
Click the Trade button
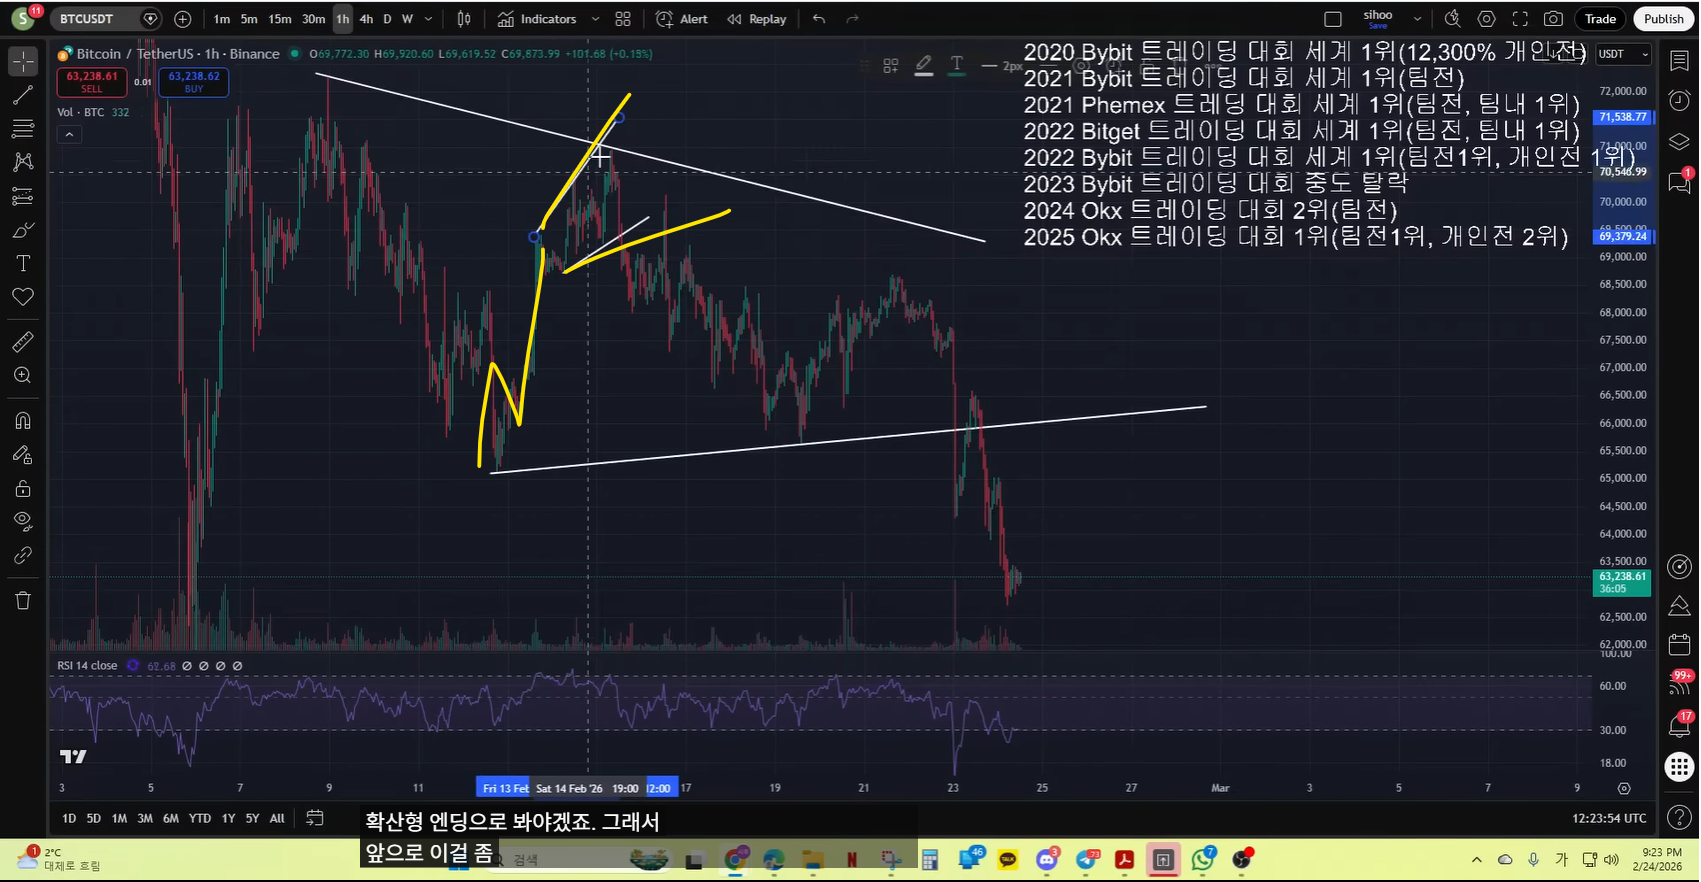(x=1600, y=19)
